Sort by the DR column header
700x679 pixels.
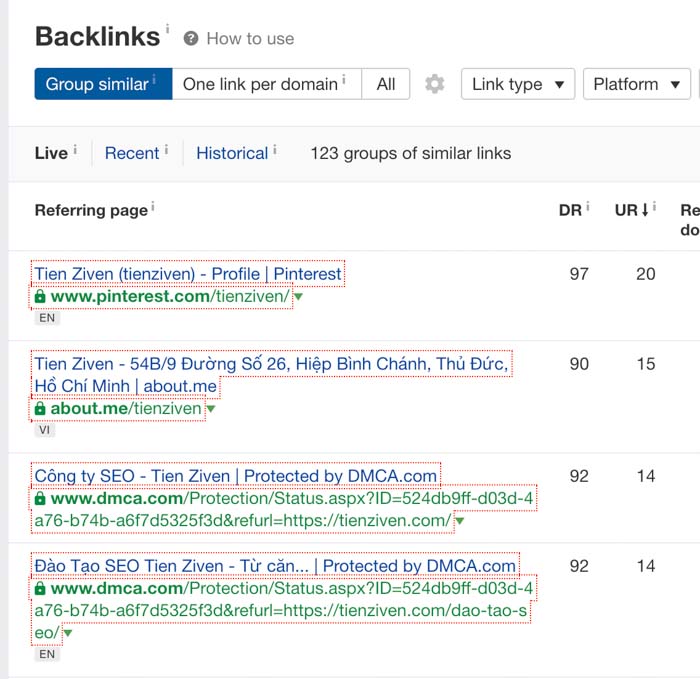pos(570,210)
